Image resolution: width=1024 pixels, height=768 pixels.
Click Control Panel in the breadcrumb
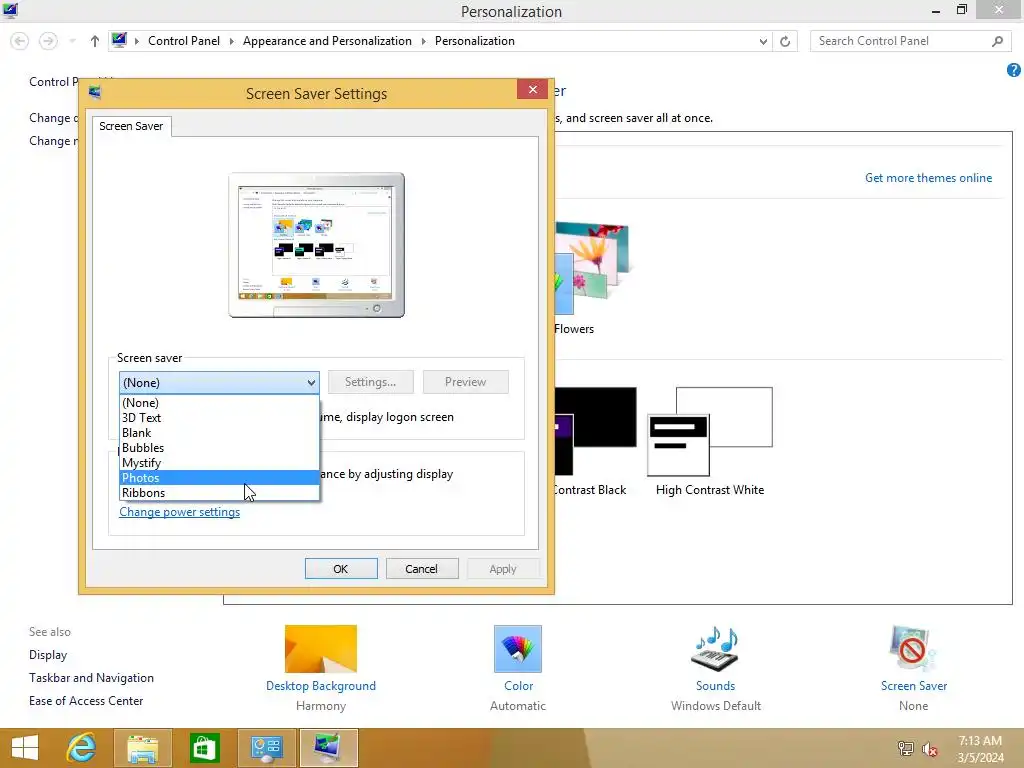[184, 41]
